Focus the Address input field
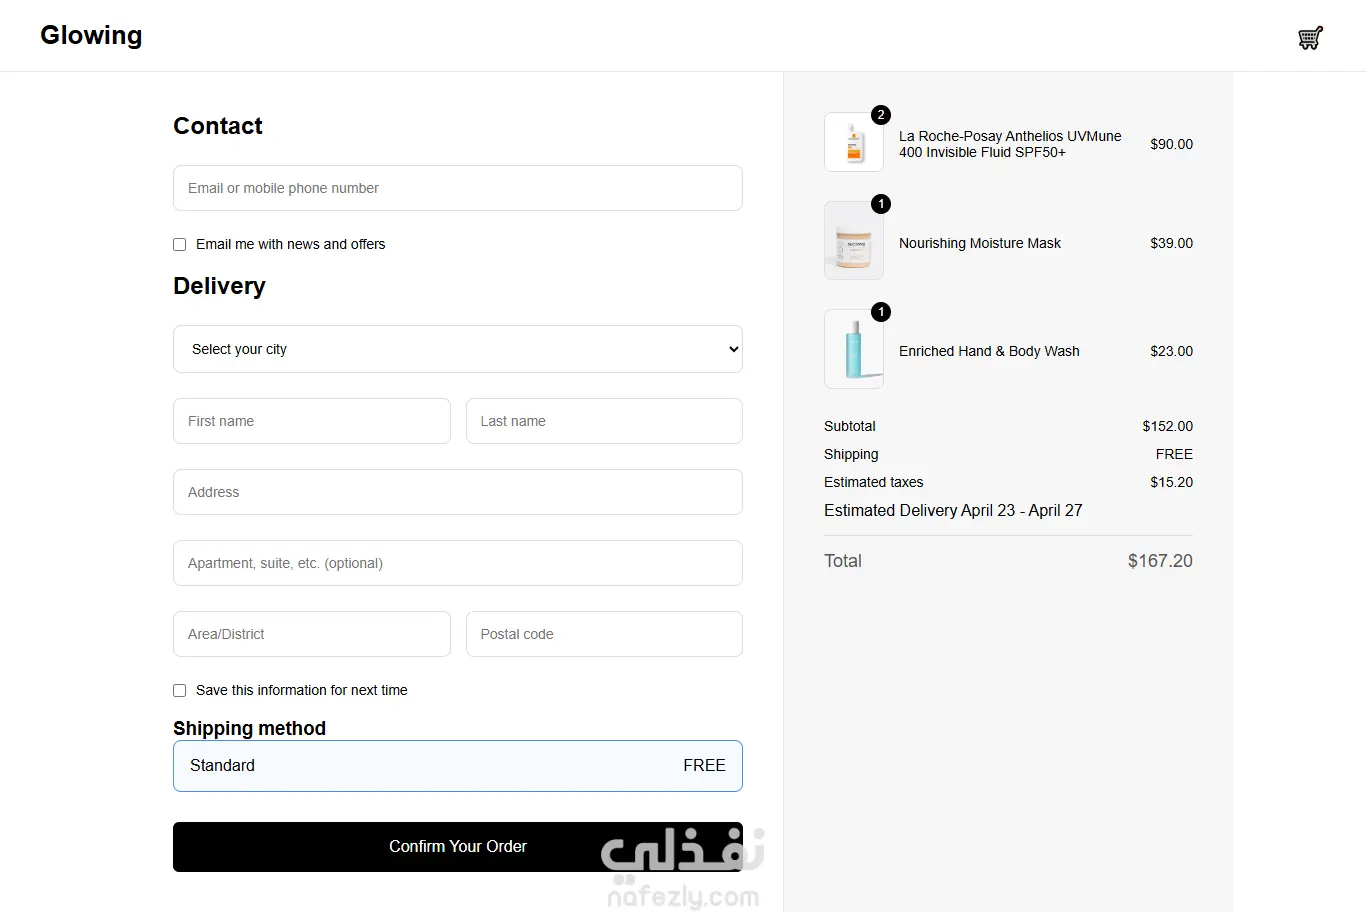Screen dimensions: 1366x912 [458, 492]
